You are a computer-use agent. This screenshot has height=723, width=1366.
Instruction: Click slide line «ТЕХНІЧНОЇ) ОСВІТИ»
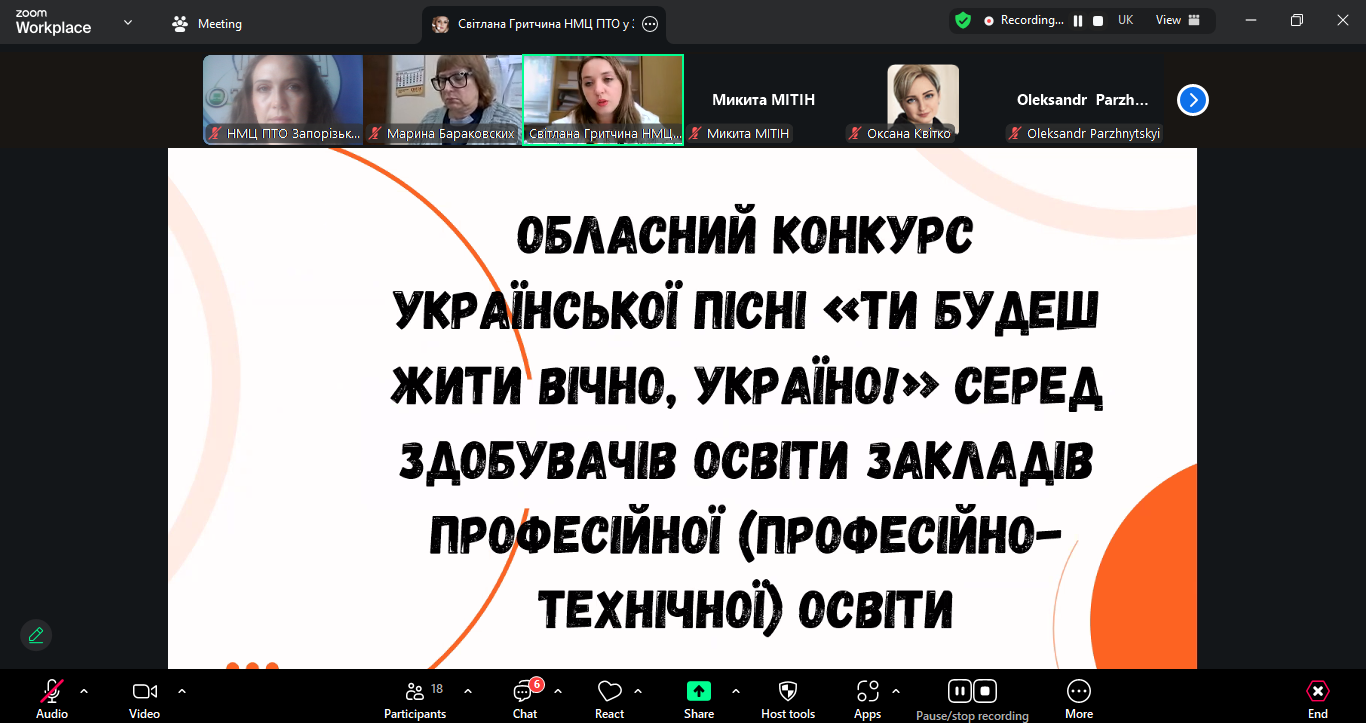[745, 608]
